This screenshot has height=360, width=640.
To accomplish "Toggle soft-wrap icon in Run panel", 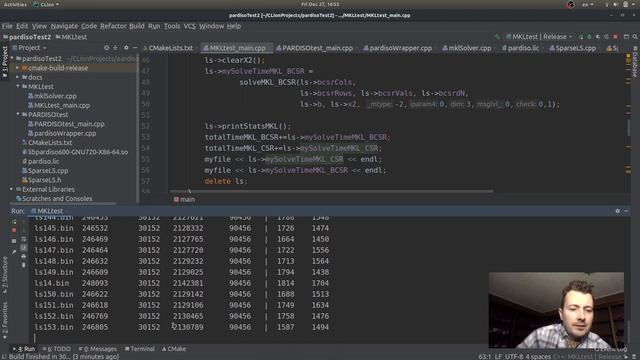I will pyautogui.click(x=24, y=239).
